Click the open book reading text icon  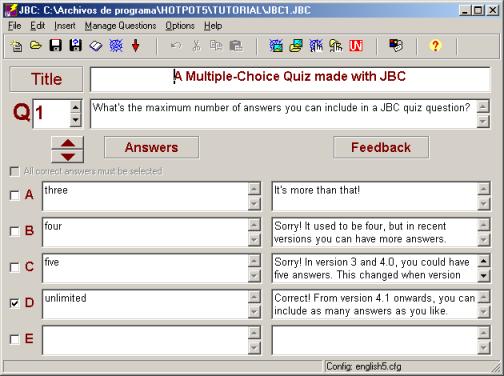point(96,46)
